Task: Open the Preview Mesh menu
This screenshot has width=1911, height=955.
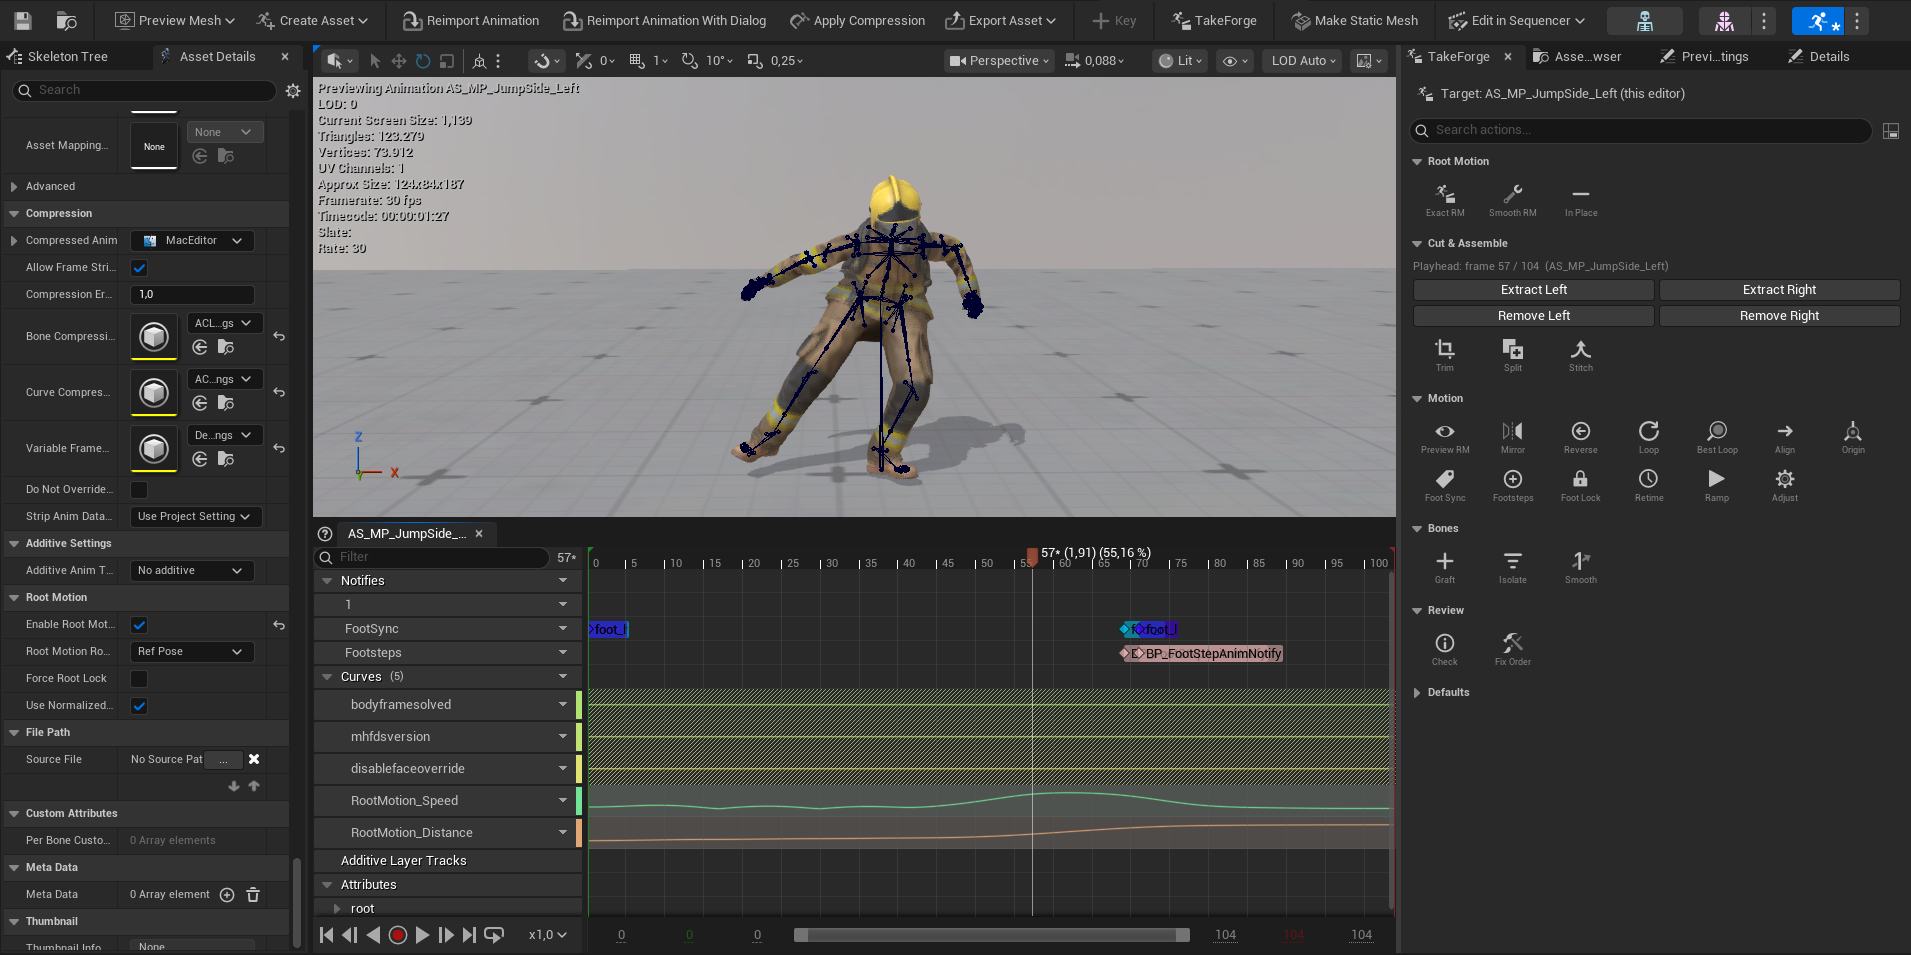Action: 175,20
